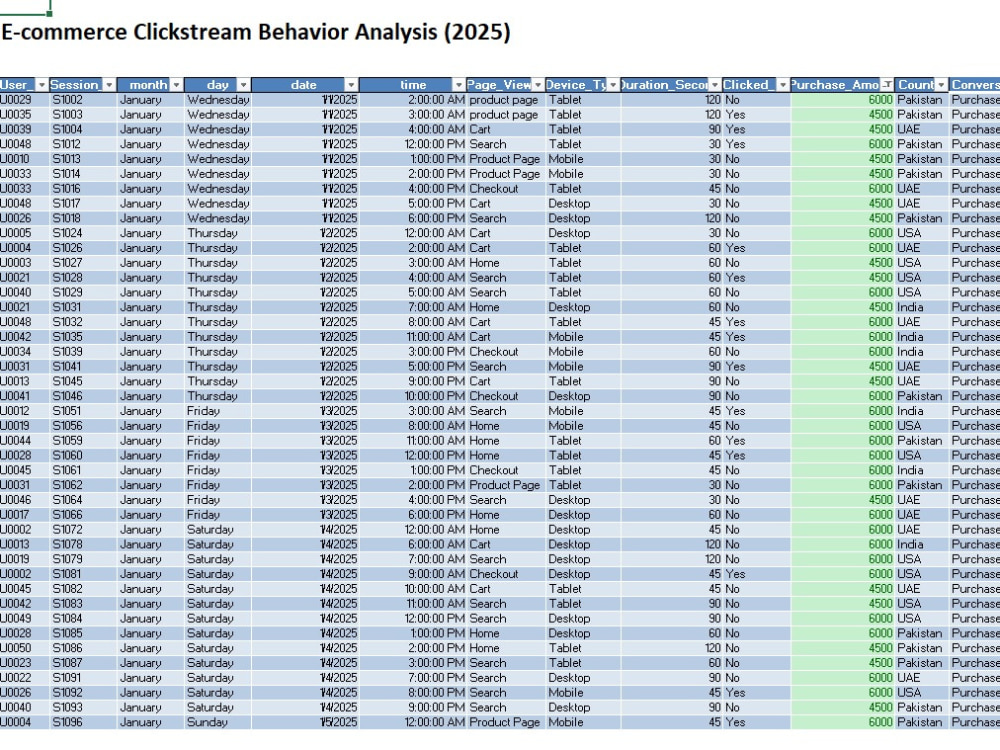Select the No clicked cell in row S1061
1000x750 pixels.
point(756,471)
